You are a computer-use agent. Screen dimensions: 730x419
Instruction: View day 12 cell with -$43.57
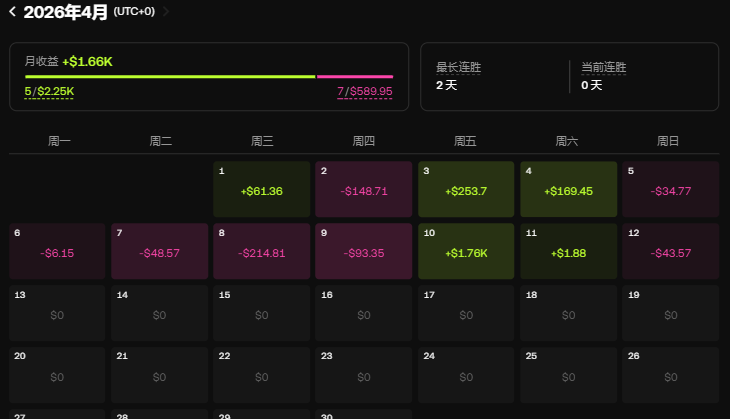671,251
